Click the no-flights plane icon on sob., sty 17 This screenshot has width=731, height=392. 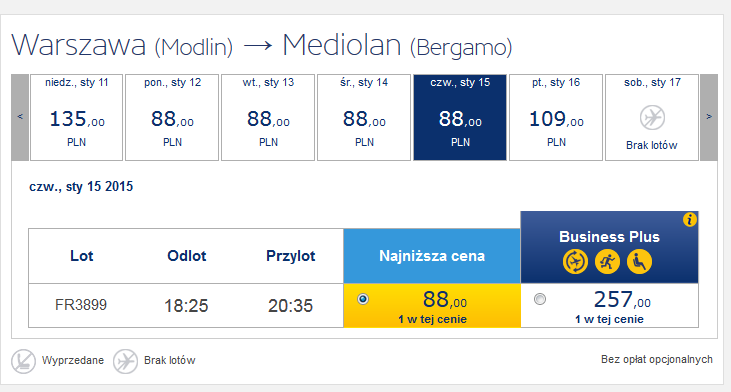point(652,117)
